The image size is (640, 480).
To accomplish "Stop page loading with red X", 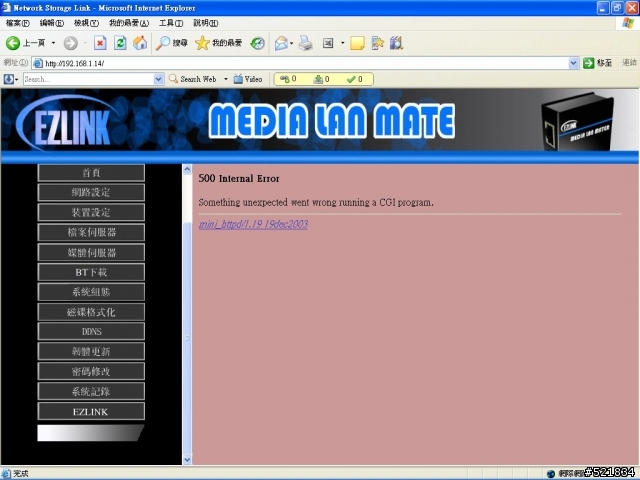I will 100,43.
